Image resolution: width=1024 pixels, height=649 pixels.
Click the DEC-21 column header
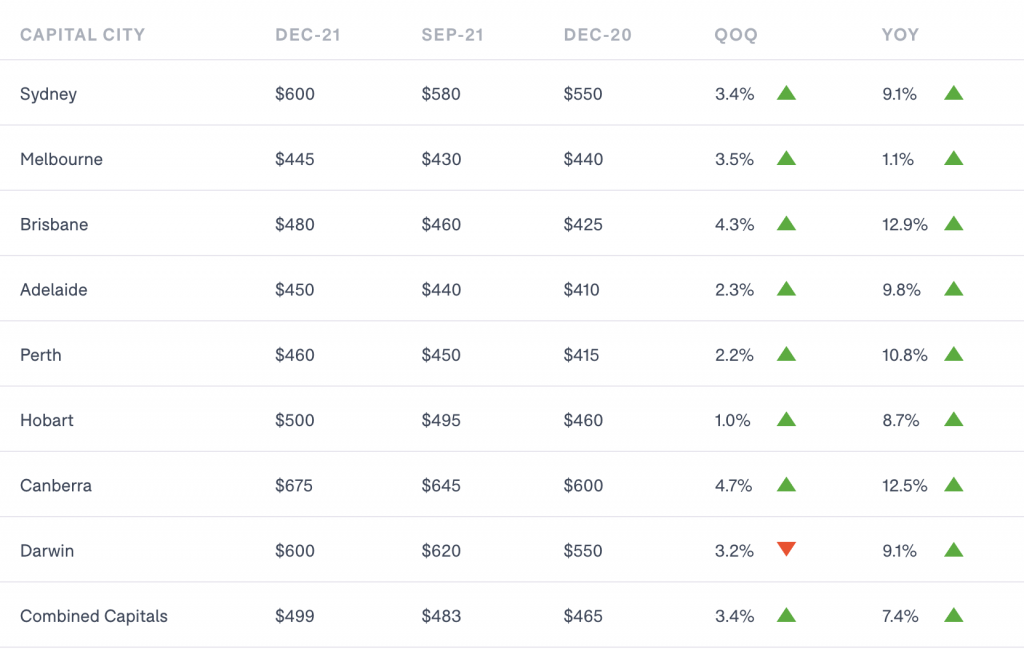(x=308, y=35)
